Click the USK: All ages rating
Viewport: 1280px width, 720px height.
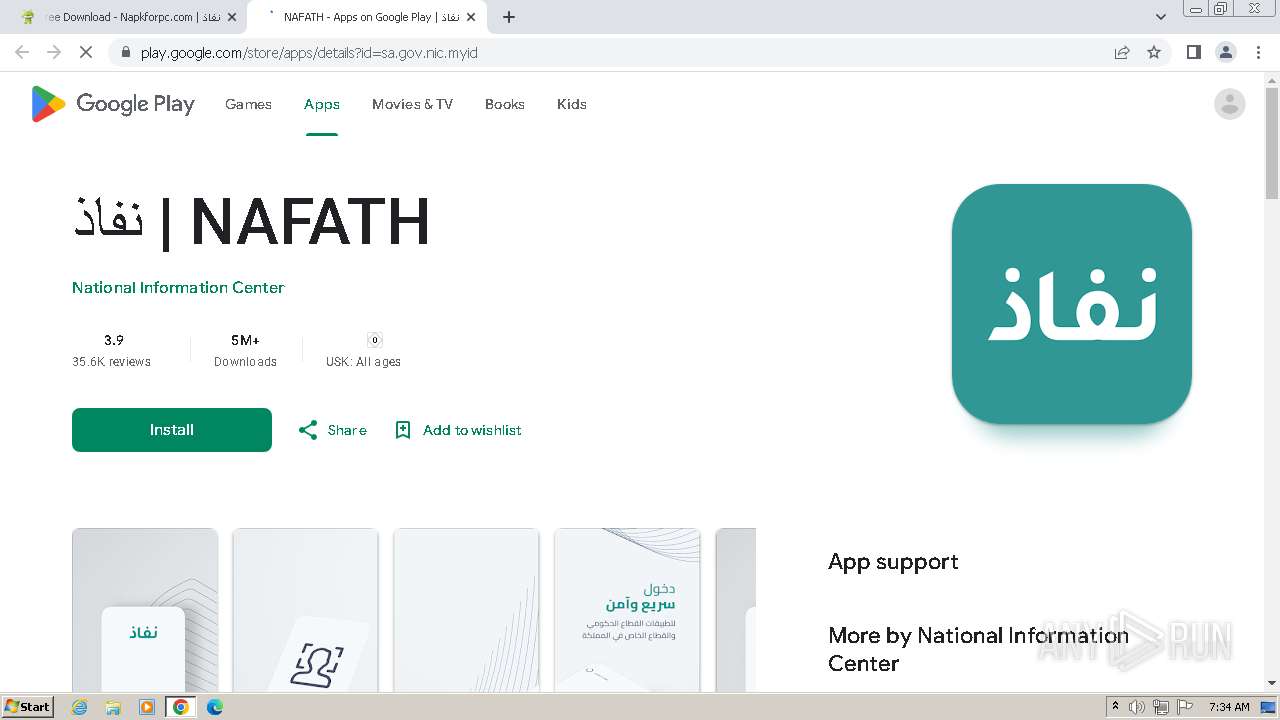363,350
